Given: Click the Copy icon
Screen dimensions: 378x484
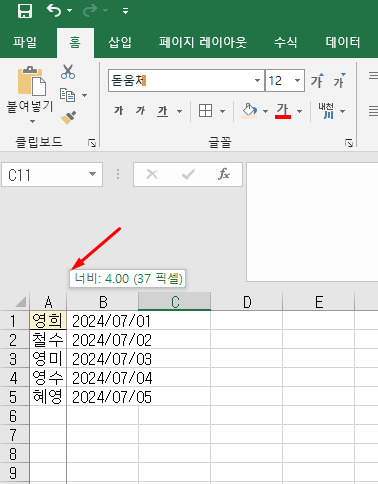Looking at the screenshot, I should click(x=67, y=95).
